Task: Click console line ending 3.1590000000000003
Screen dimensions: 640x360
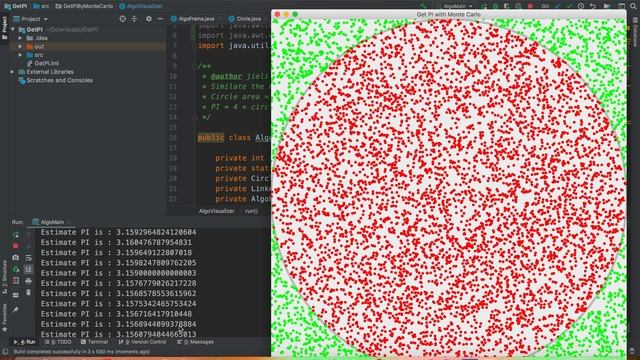Action: click(x=118, y=273)
